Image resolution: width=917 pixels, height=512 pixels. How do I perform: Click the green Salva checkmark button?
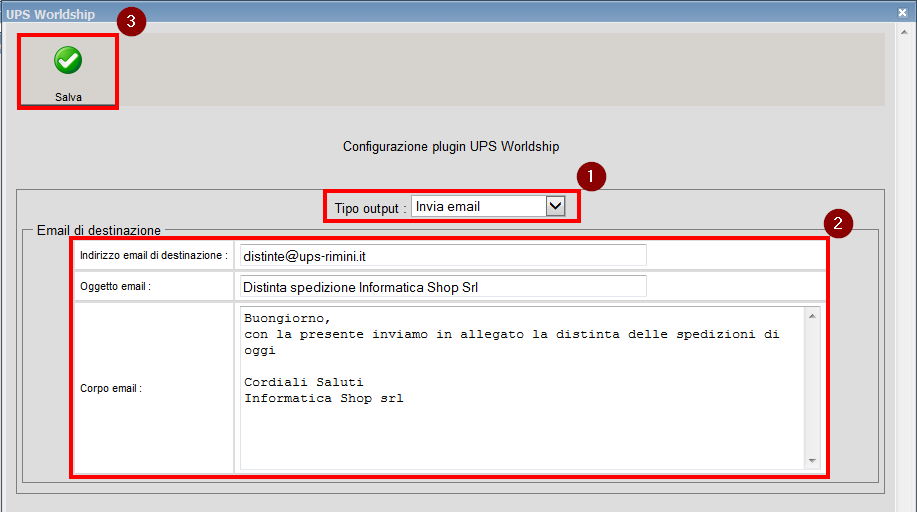68,71
